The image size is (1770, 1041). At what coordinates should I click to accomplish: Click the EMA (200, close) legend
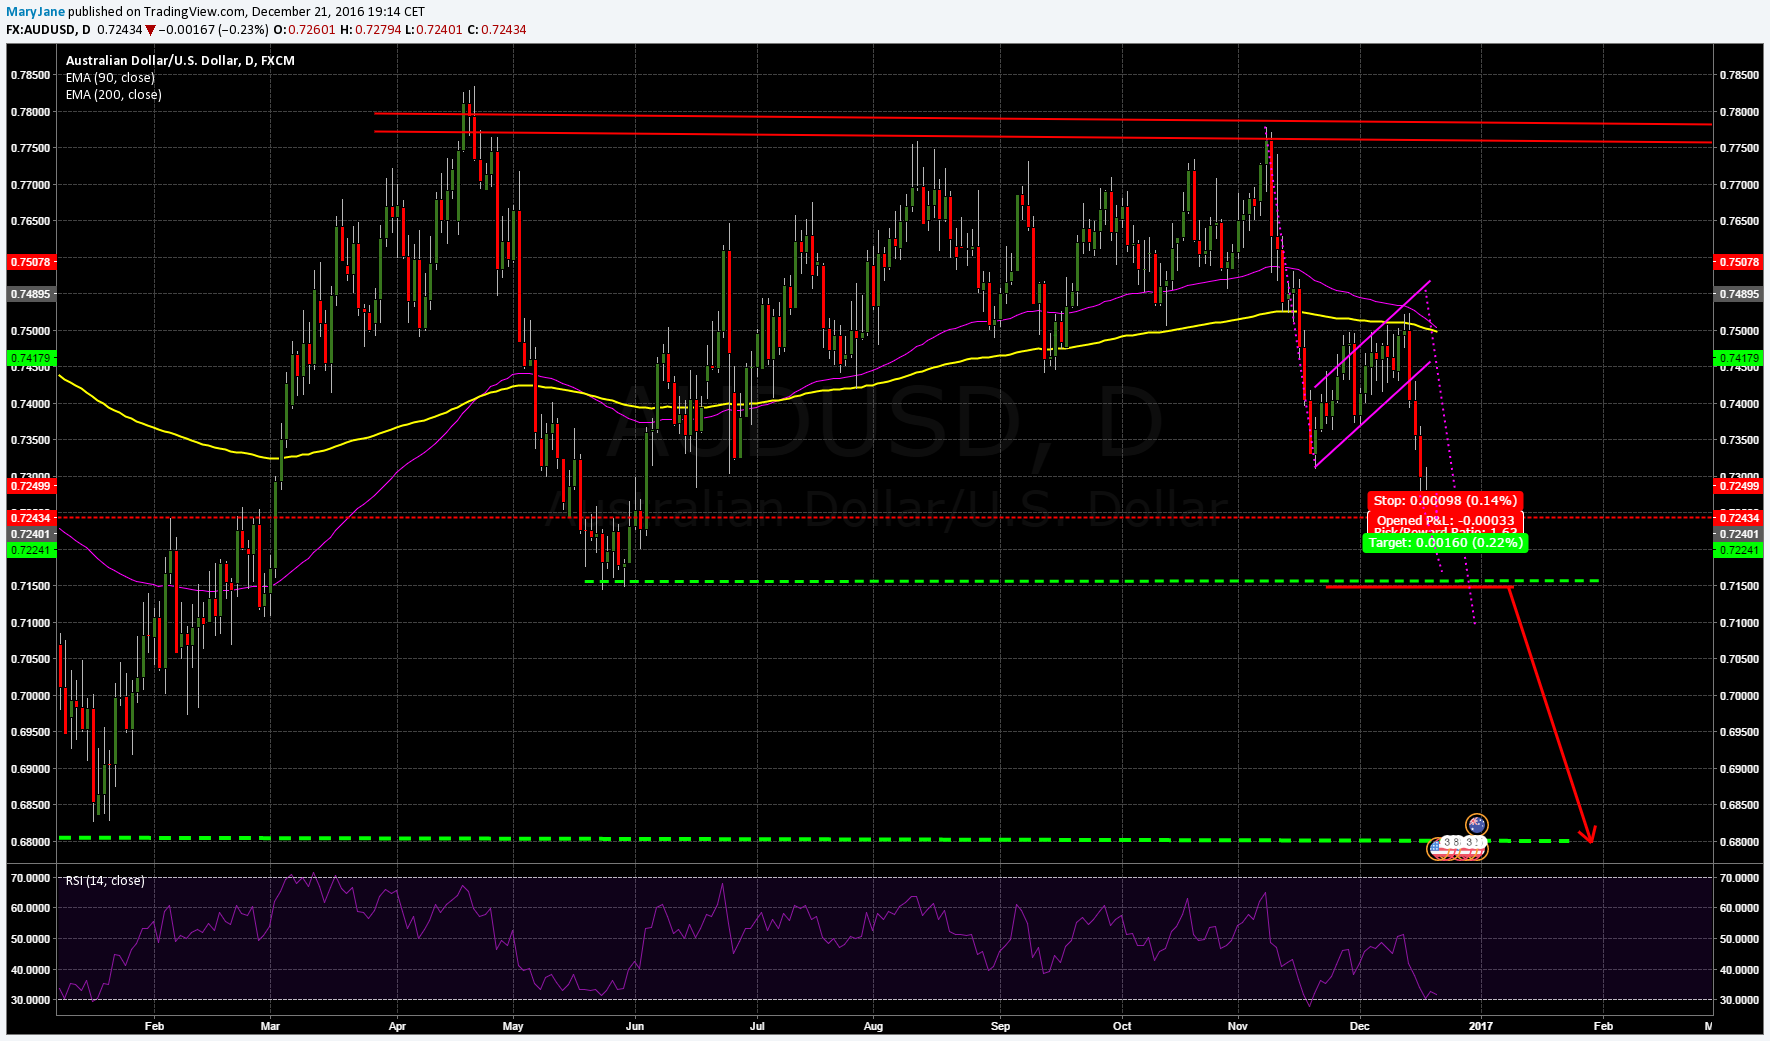[x=113, y=95]
